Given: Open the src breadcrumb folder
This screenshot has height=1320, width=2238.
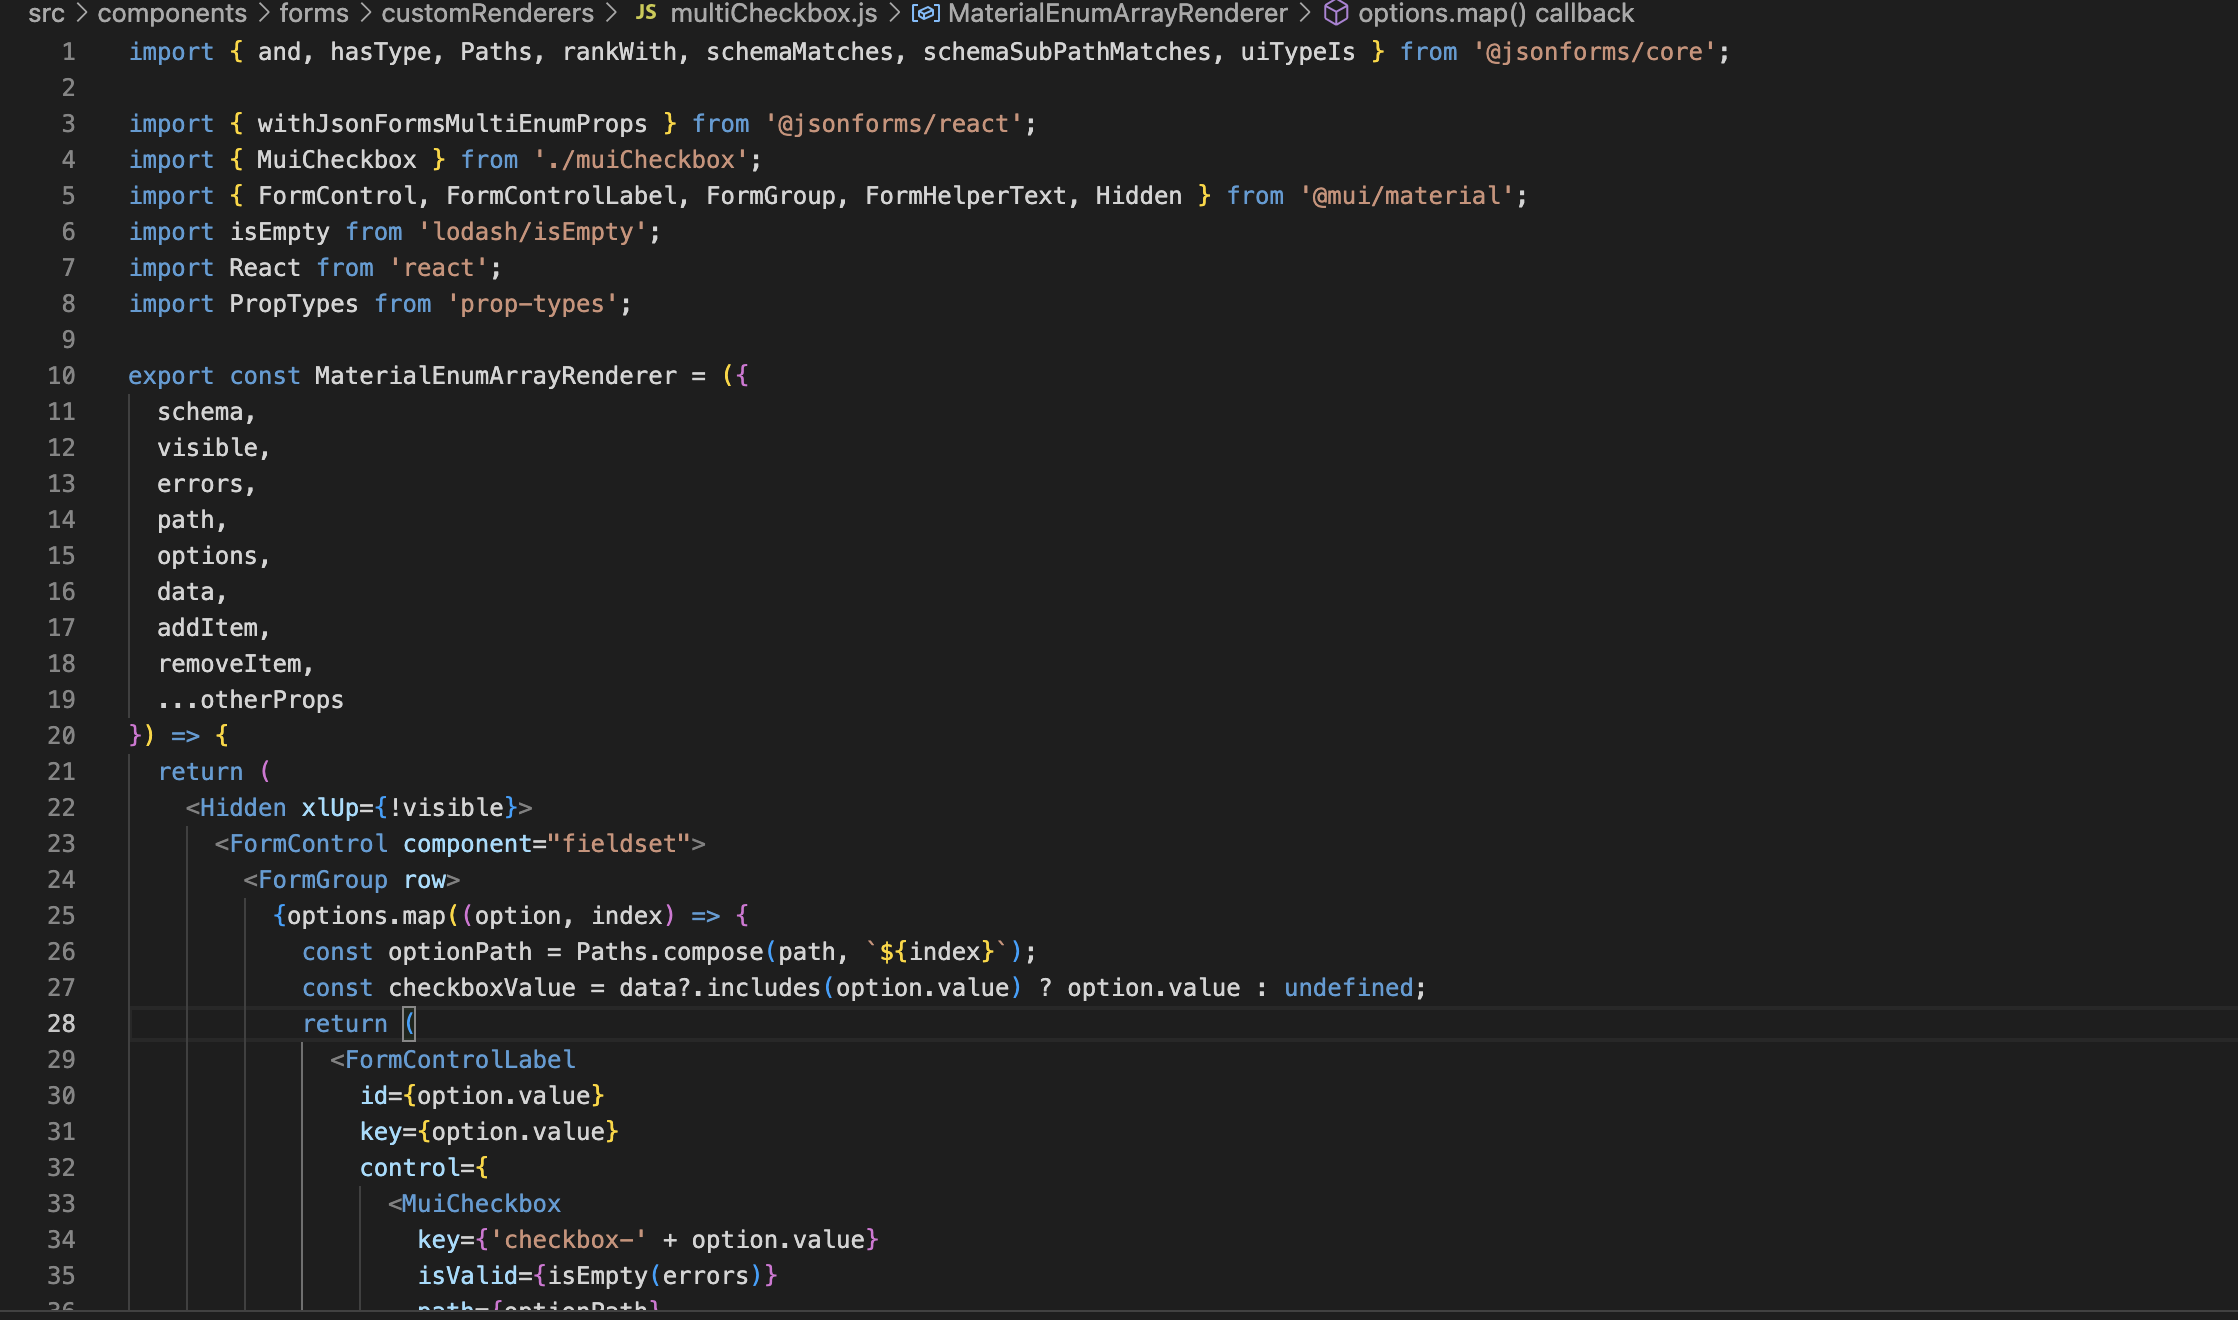Looking at the screenshot, I should [46, 13].
